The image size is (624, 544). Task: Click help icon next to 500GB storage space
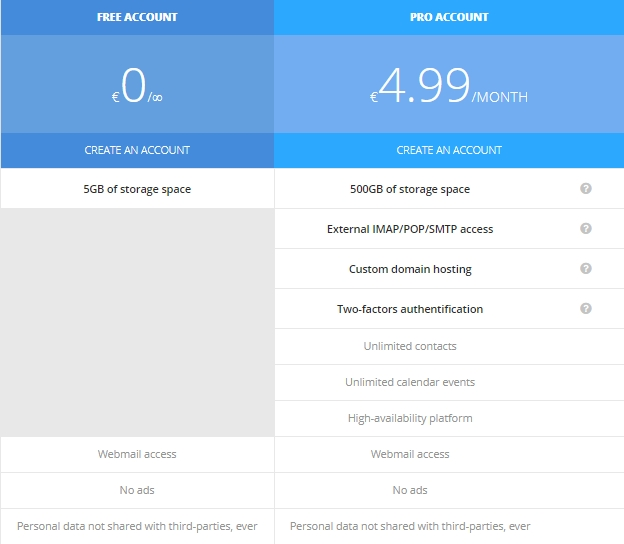pos(585,188)
